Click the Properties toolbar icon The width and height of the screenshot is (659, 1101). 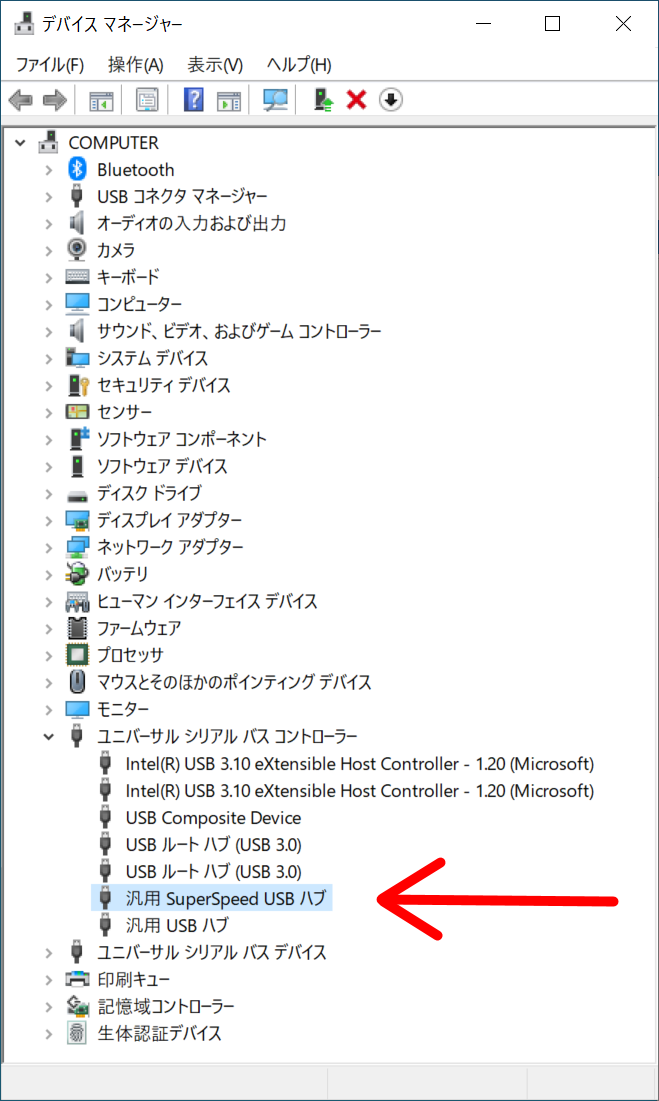coord(147,100)
